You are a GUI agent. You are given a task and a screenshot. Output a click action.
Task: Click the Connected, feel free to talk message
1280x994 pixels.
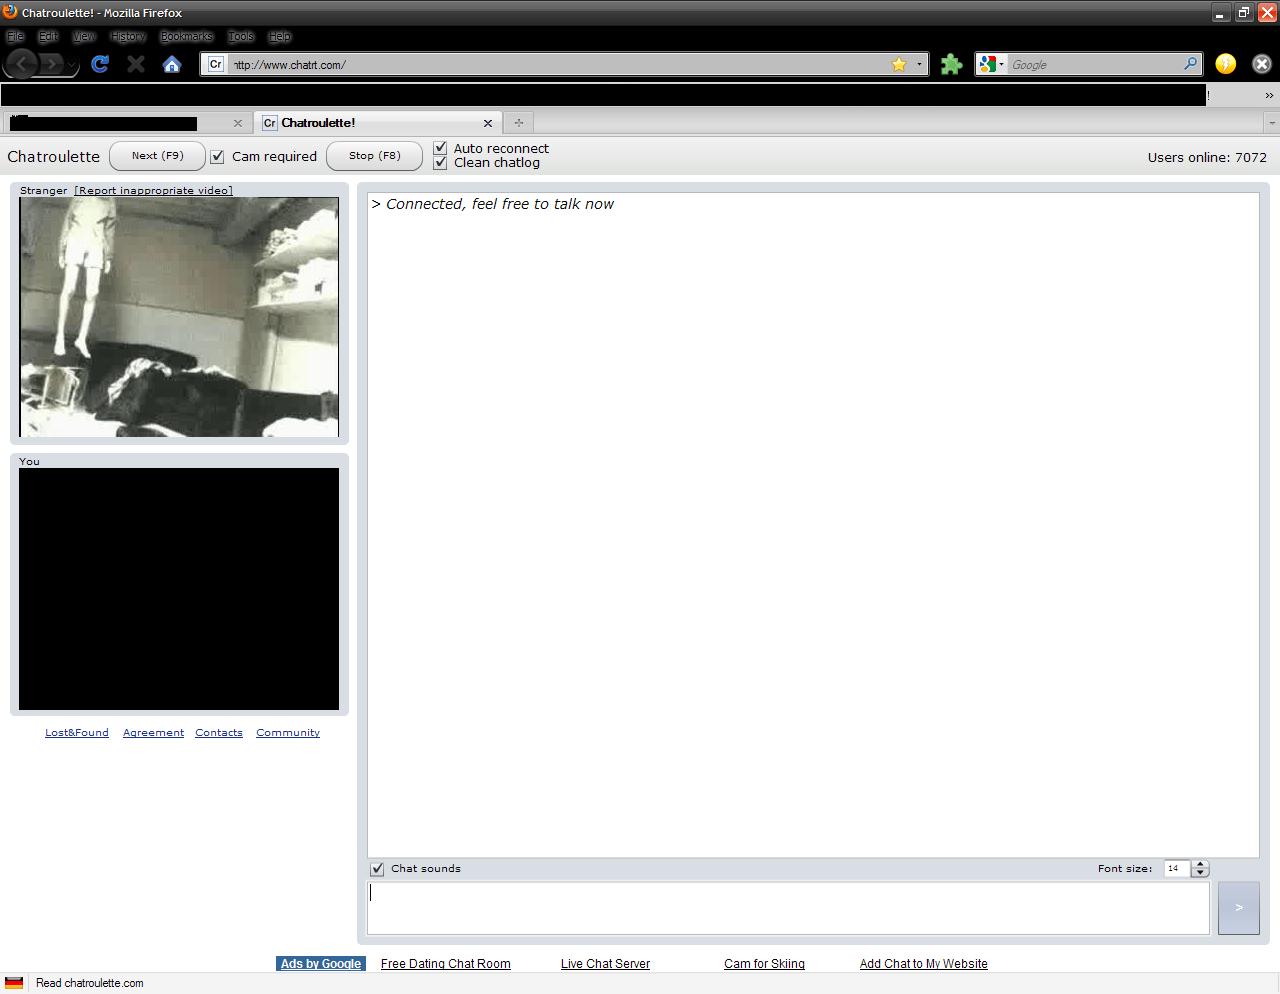pos(492,204)
